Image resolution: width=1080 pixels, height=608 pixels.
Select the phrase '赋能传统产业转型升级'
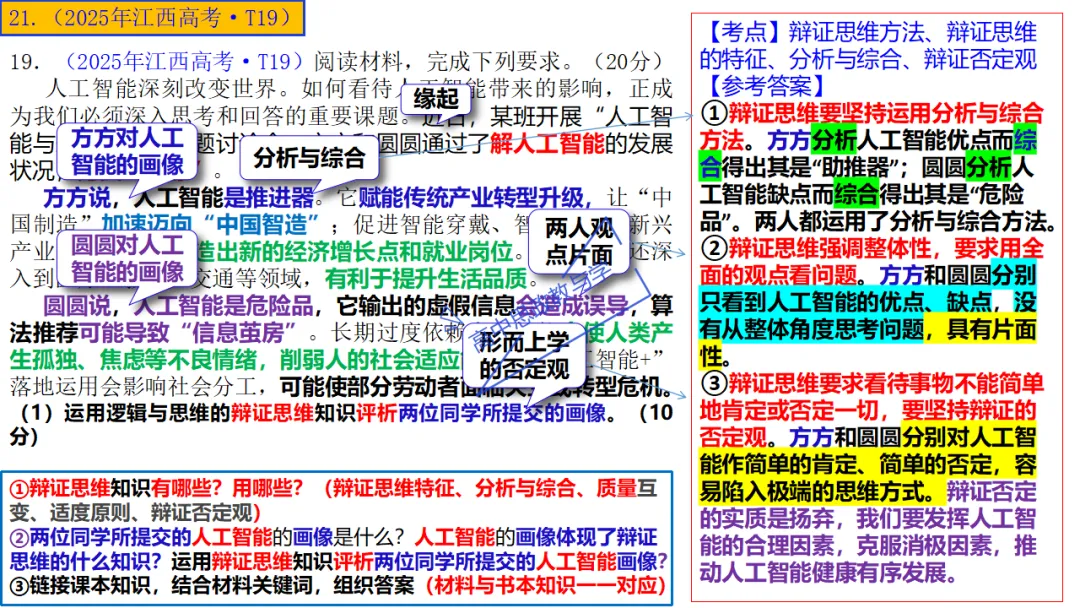tap(471, 198)
